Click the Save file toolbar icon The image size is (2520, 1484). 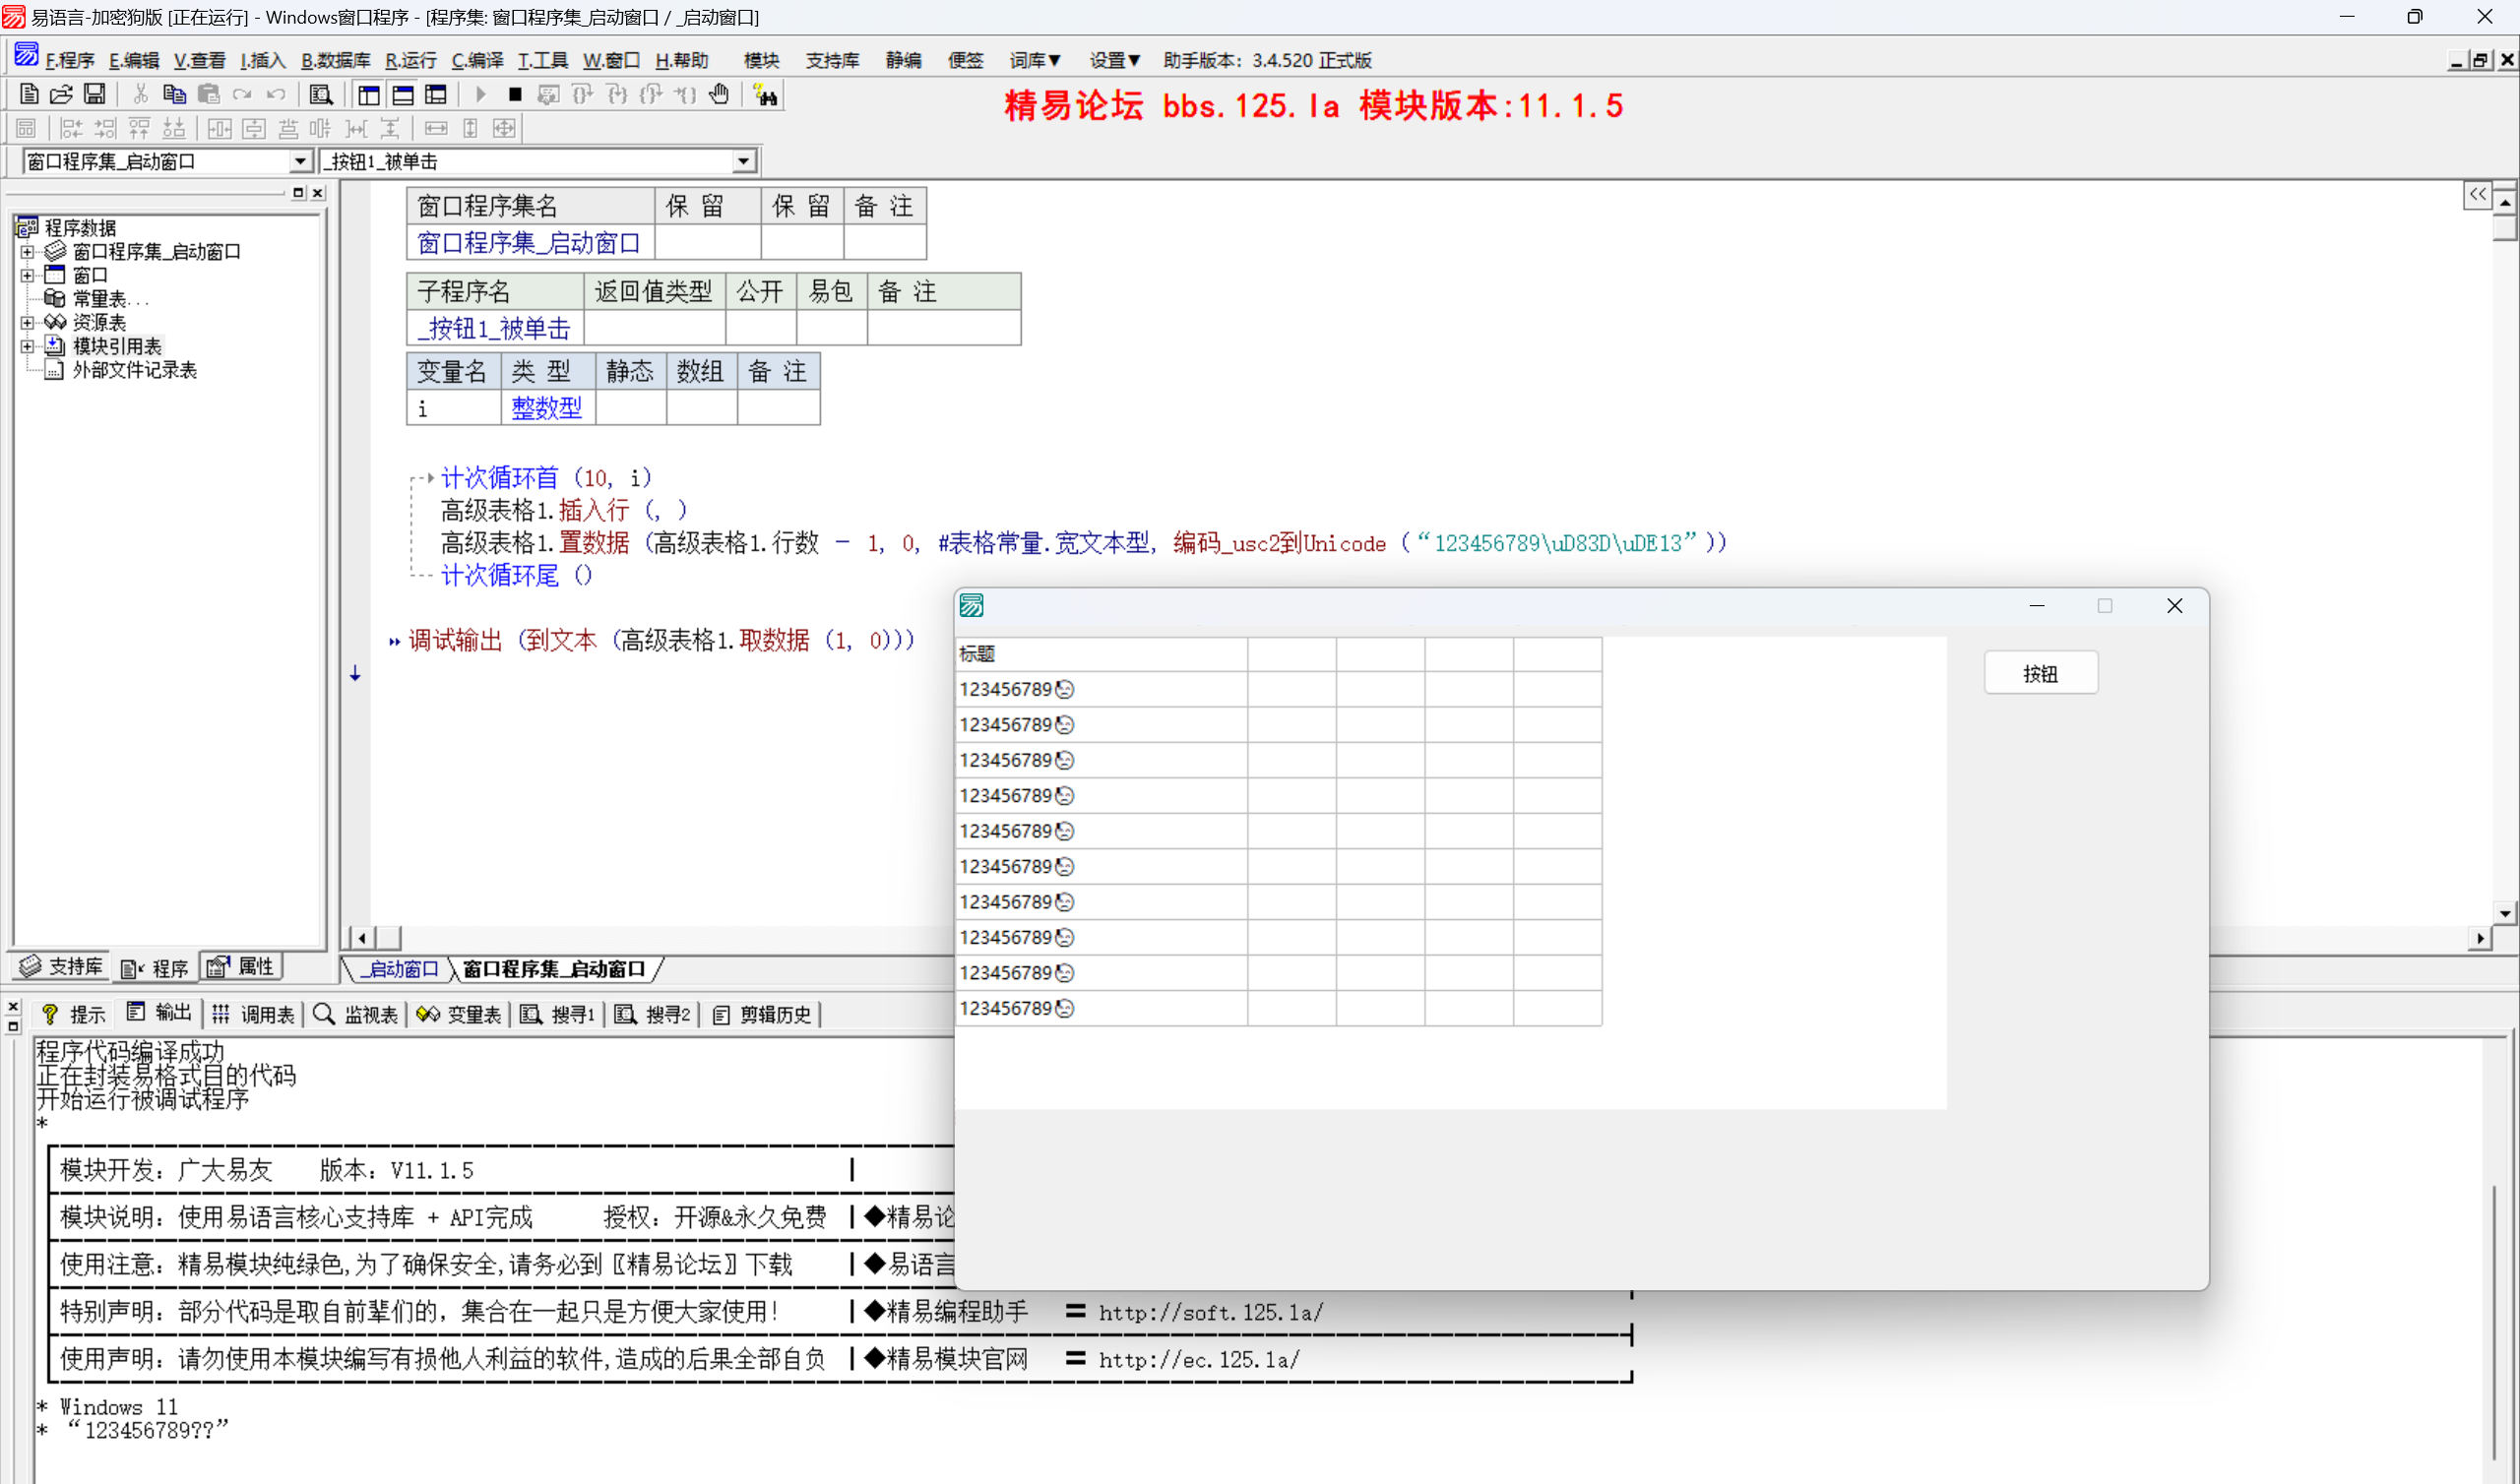coord(95,95)
